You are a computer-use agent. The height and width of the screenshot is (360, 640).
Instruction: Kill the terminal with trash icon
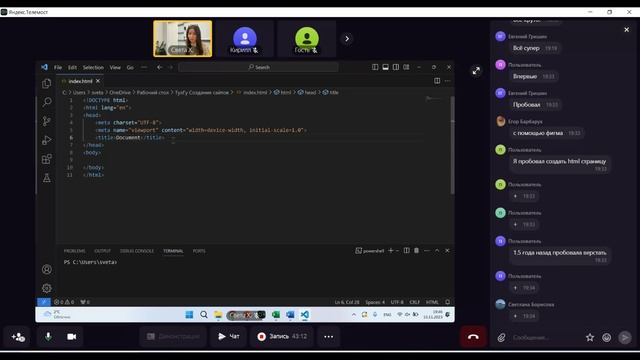[416, 251]
